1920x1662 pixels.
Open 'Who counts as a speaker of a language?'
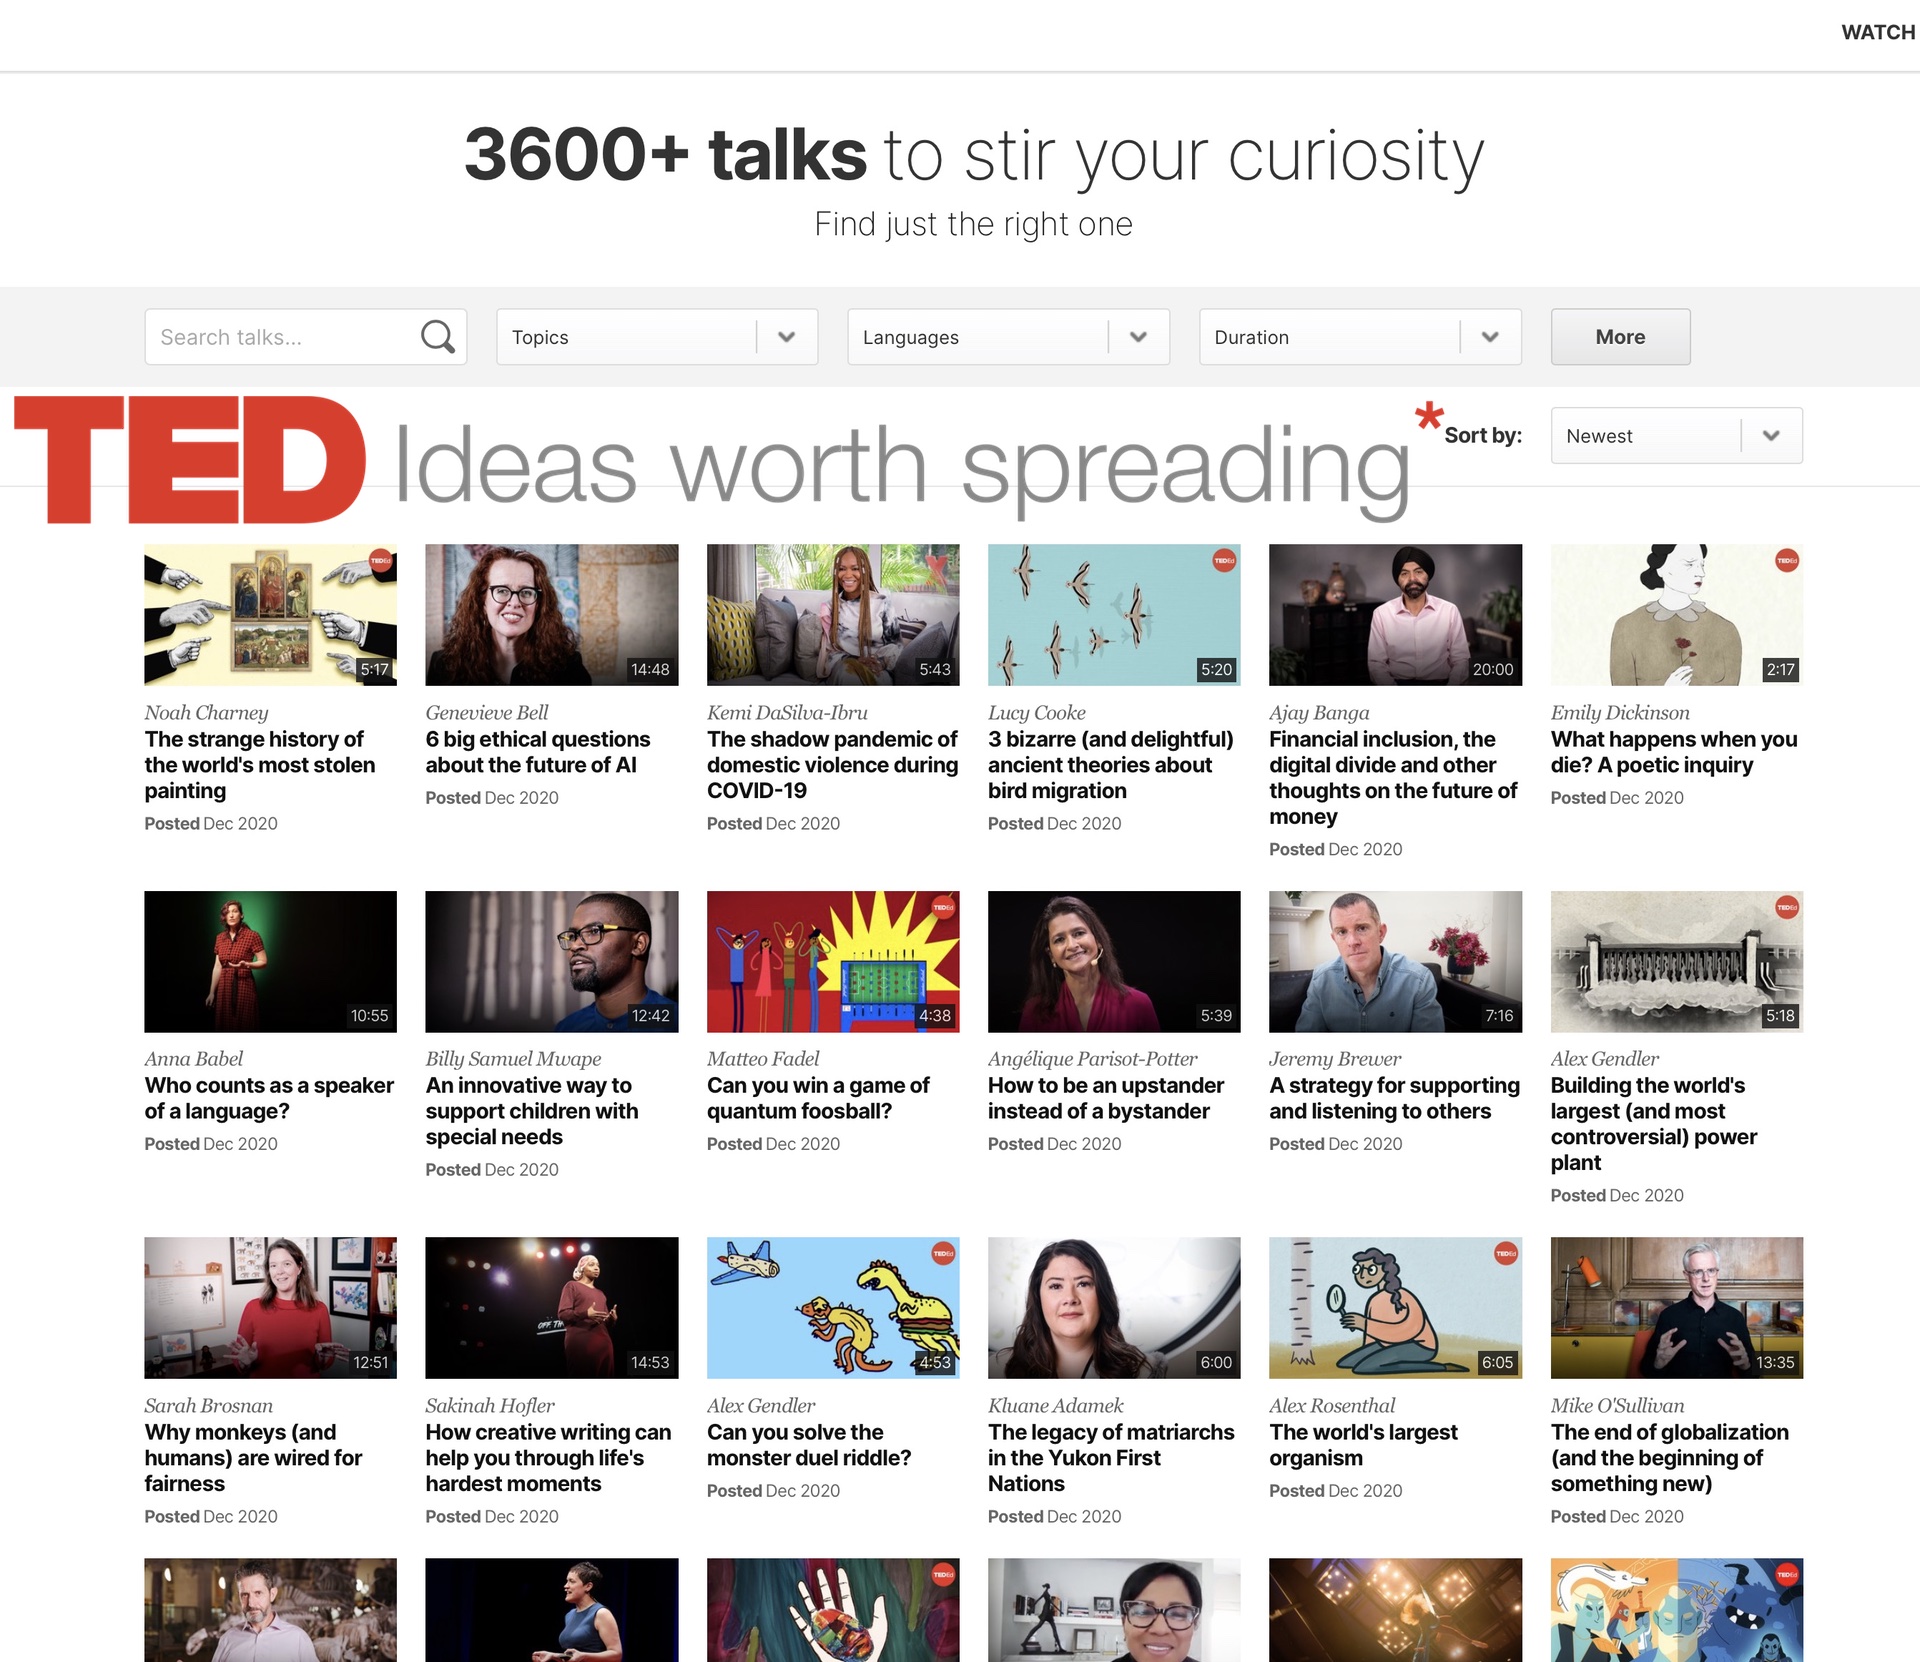click(269, 1098)
